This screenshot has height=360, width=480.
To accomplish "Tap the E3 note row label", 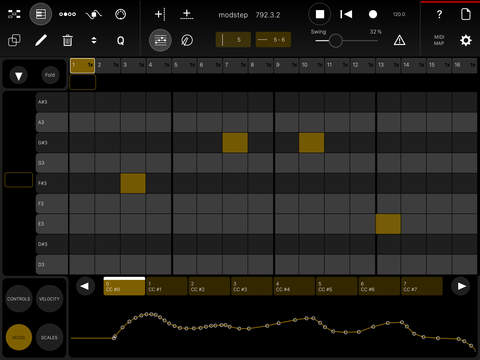I will [x=52, y=224].
